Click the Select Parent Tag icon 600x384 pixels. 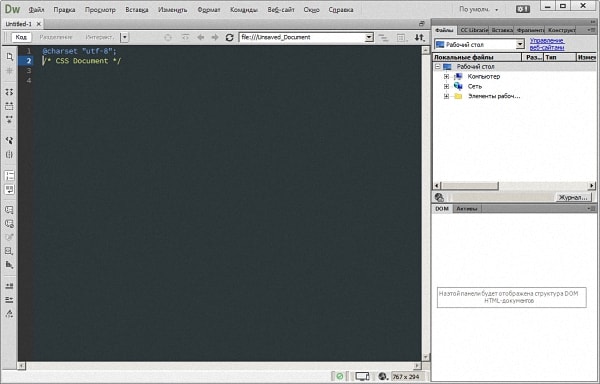[x=9, y=141]
